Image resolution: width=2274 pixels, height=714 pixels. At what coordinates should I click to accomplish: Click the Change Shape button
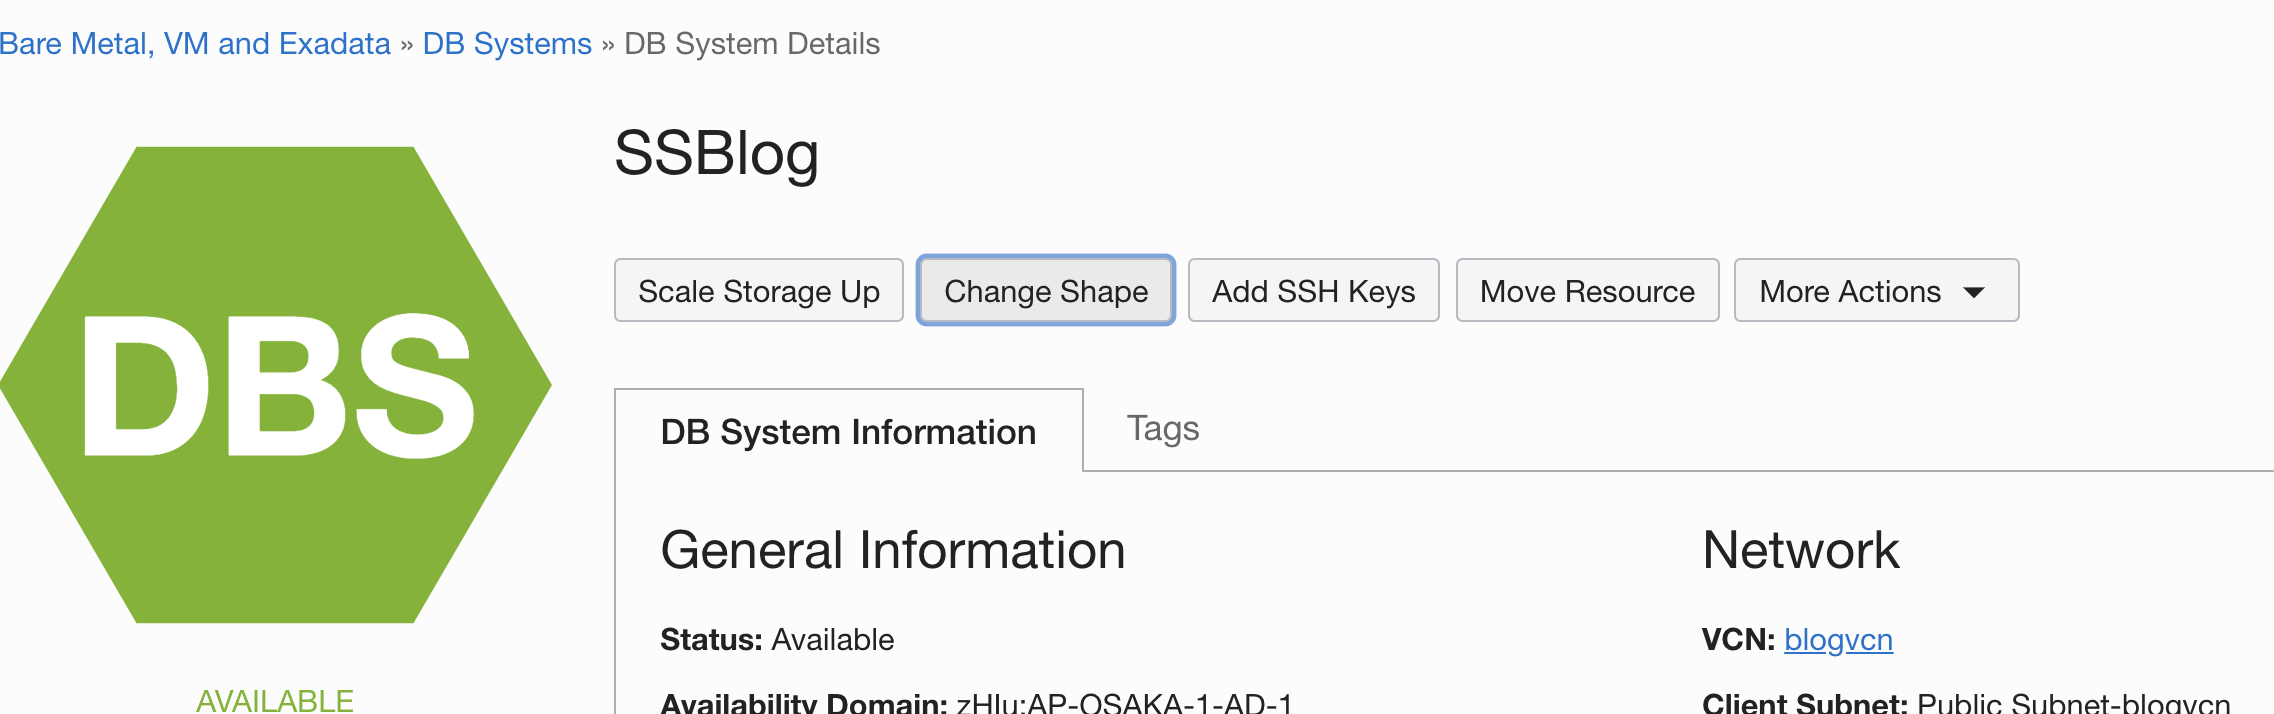[1046, 291]
